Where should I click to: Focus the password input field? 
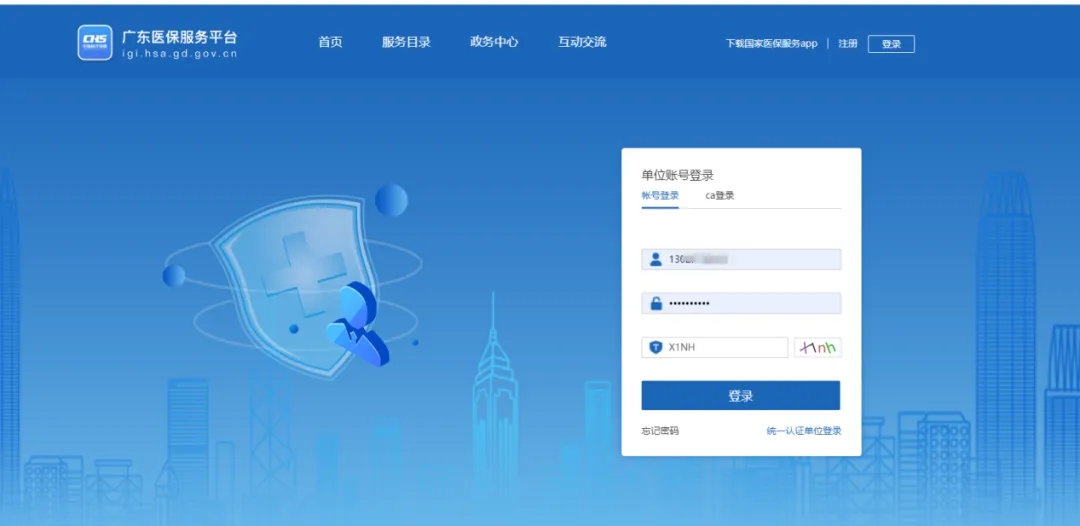point(750,303)
